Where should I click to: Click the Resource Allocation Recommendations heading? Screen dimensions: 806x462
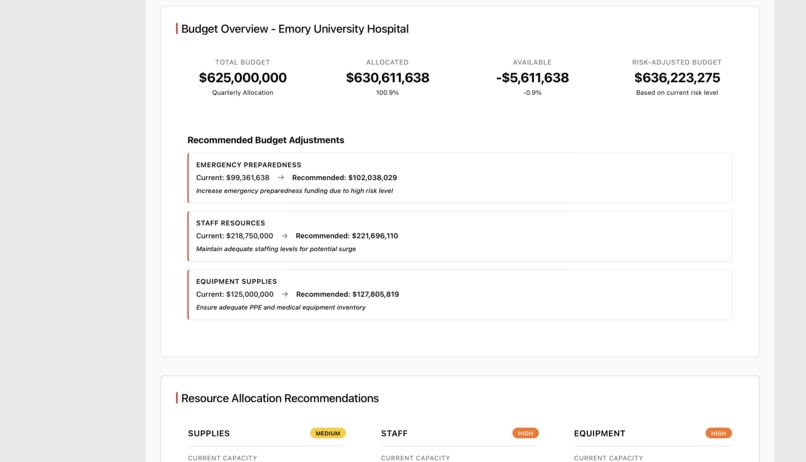coord(280,398)
